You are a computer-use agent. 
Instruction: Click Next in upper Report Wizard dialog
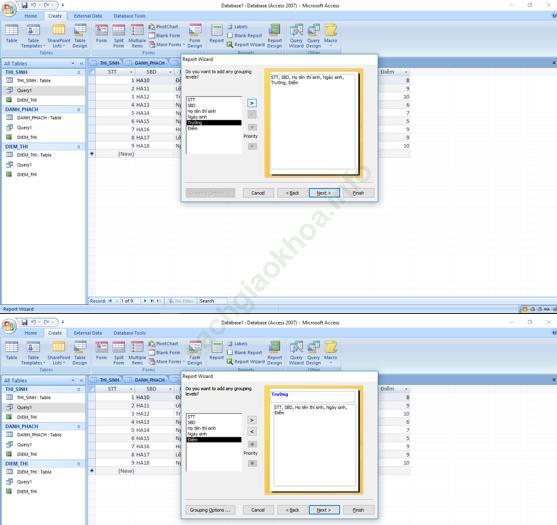pyautogui.click(x=324, y=193)
